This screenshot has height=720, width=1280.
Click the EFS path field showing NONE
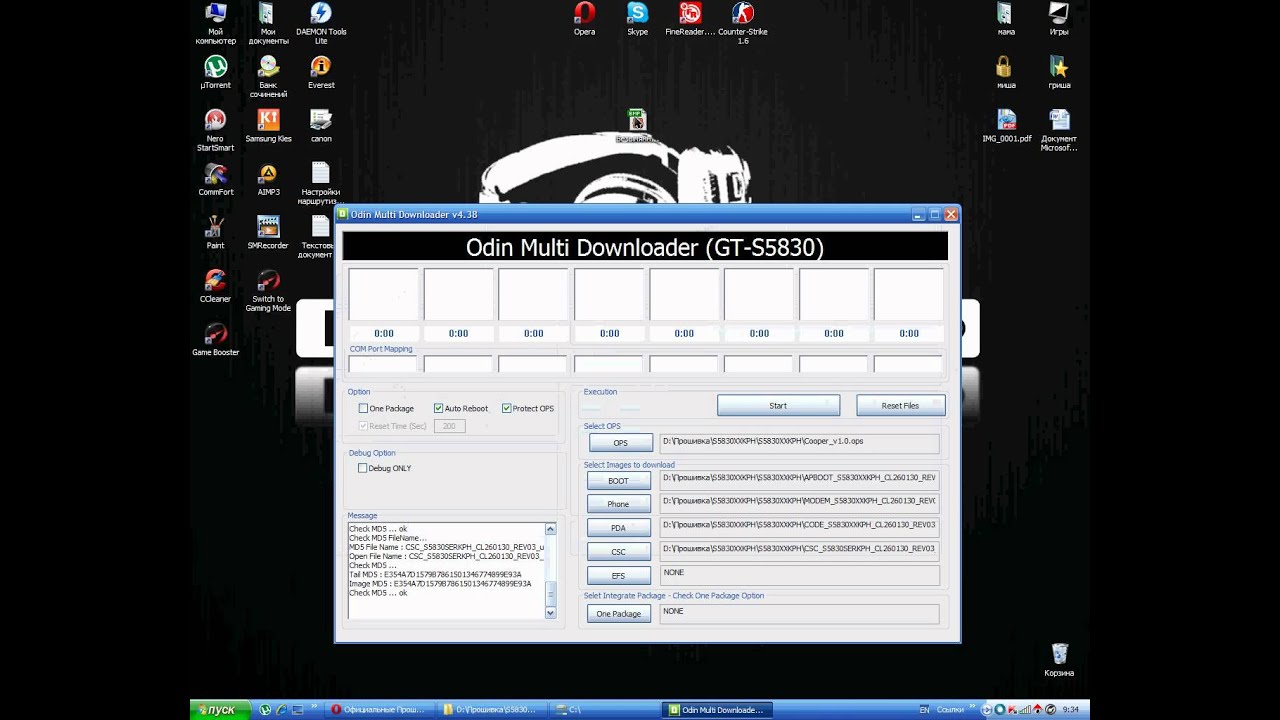click(799, 575)
